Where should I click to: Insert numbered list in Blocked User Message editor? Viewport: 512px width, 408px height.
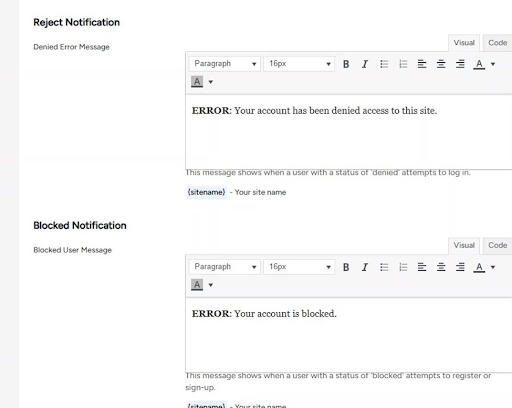point(403,267)
